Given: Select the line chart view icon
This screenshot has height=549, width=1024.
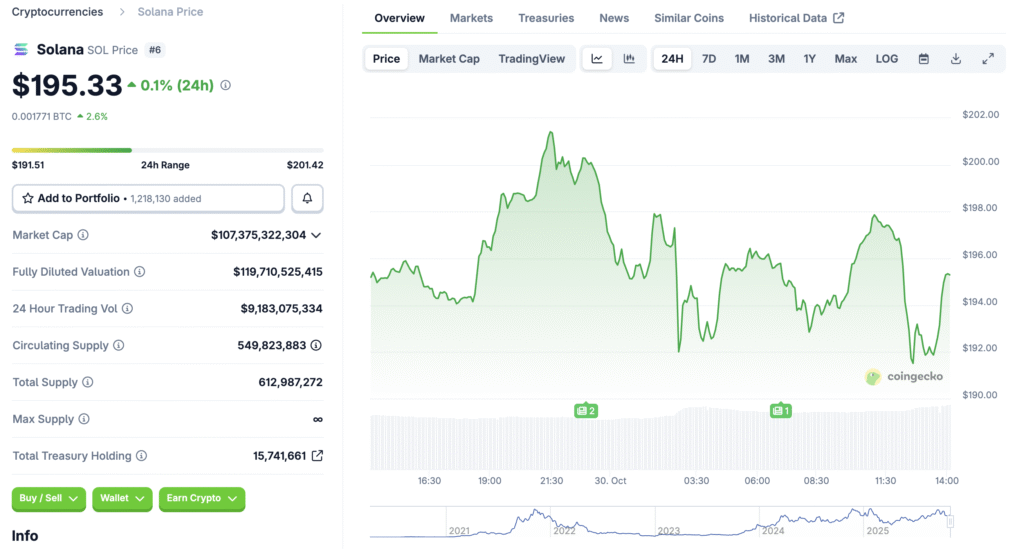Looking at the screenshot, I should 597,59.
